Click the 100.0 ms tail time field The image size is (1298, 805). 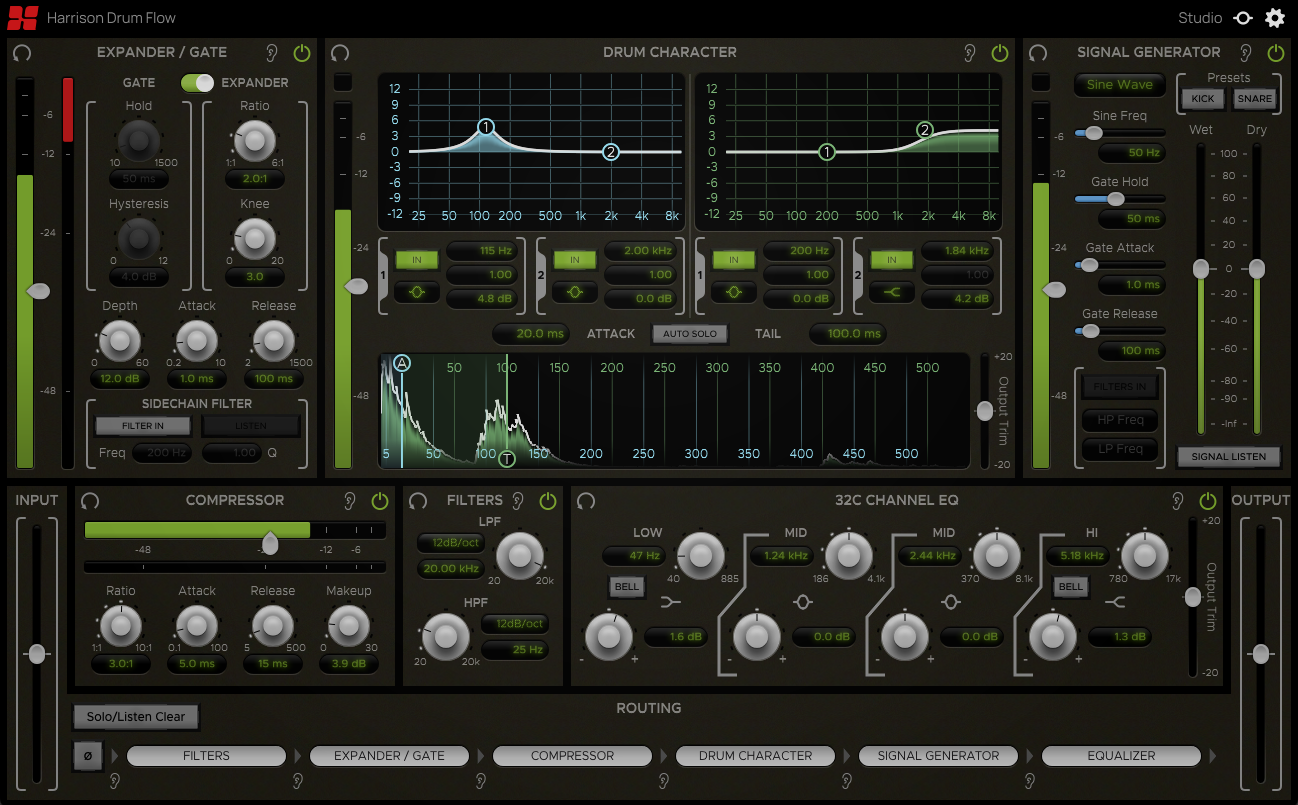click(848, 334)
